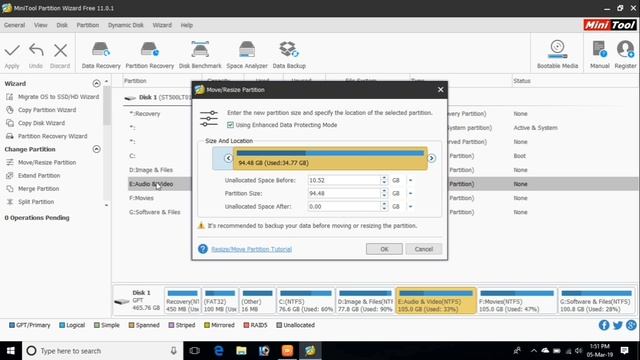This screenshot has width=640, height=360.
Task: Click the yellow partition size bar
Action: pos(330,158)
